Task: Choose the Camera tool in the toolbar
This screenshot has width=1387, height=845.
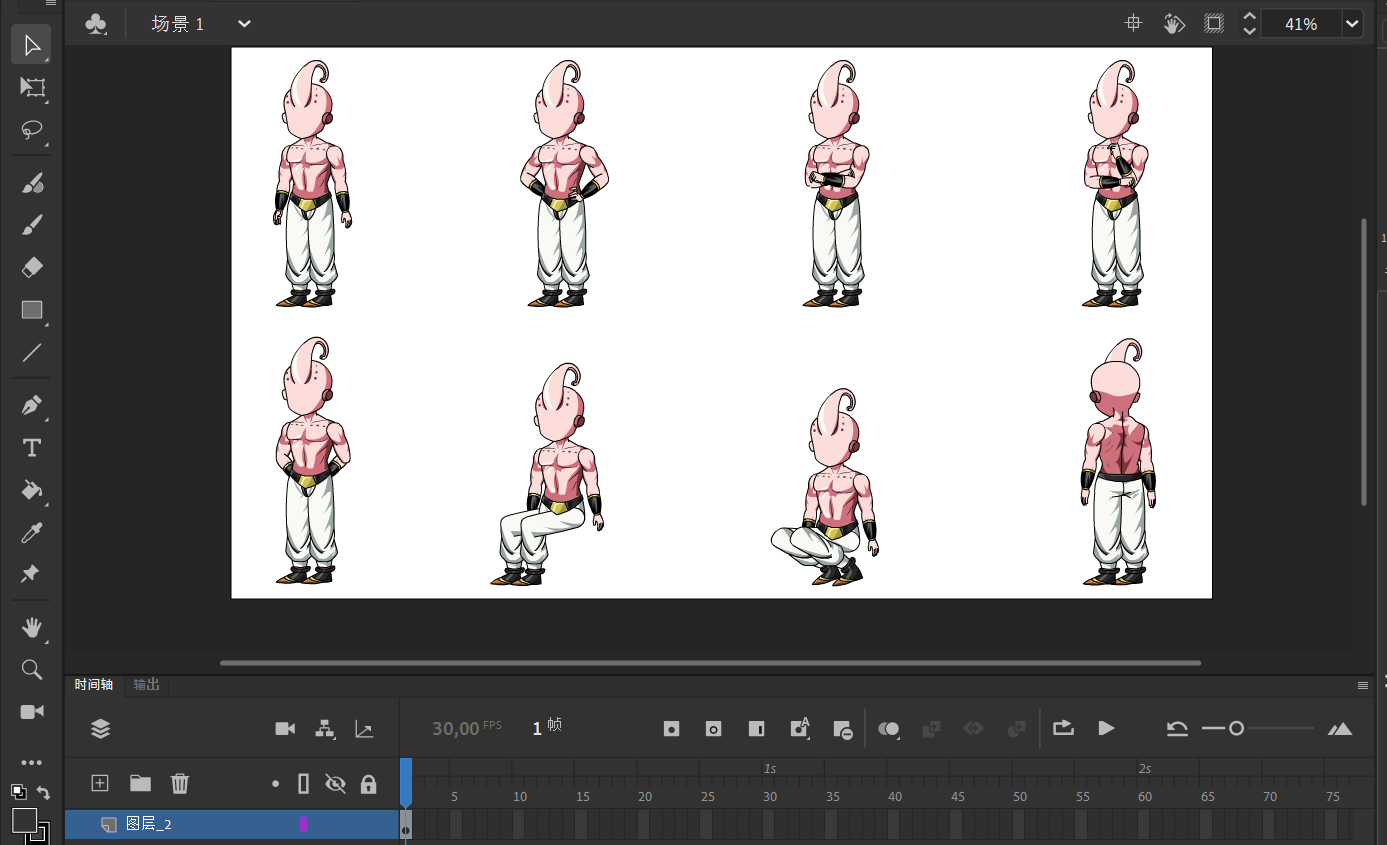Action: [32, 712]
